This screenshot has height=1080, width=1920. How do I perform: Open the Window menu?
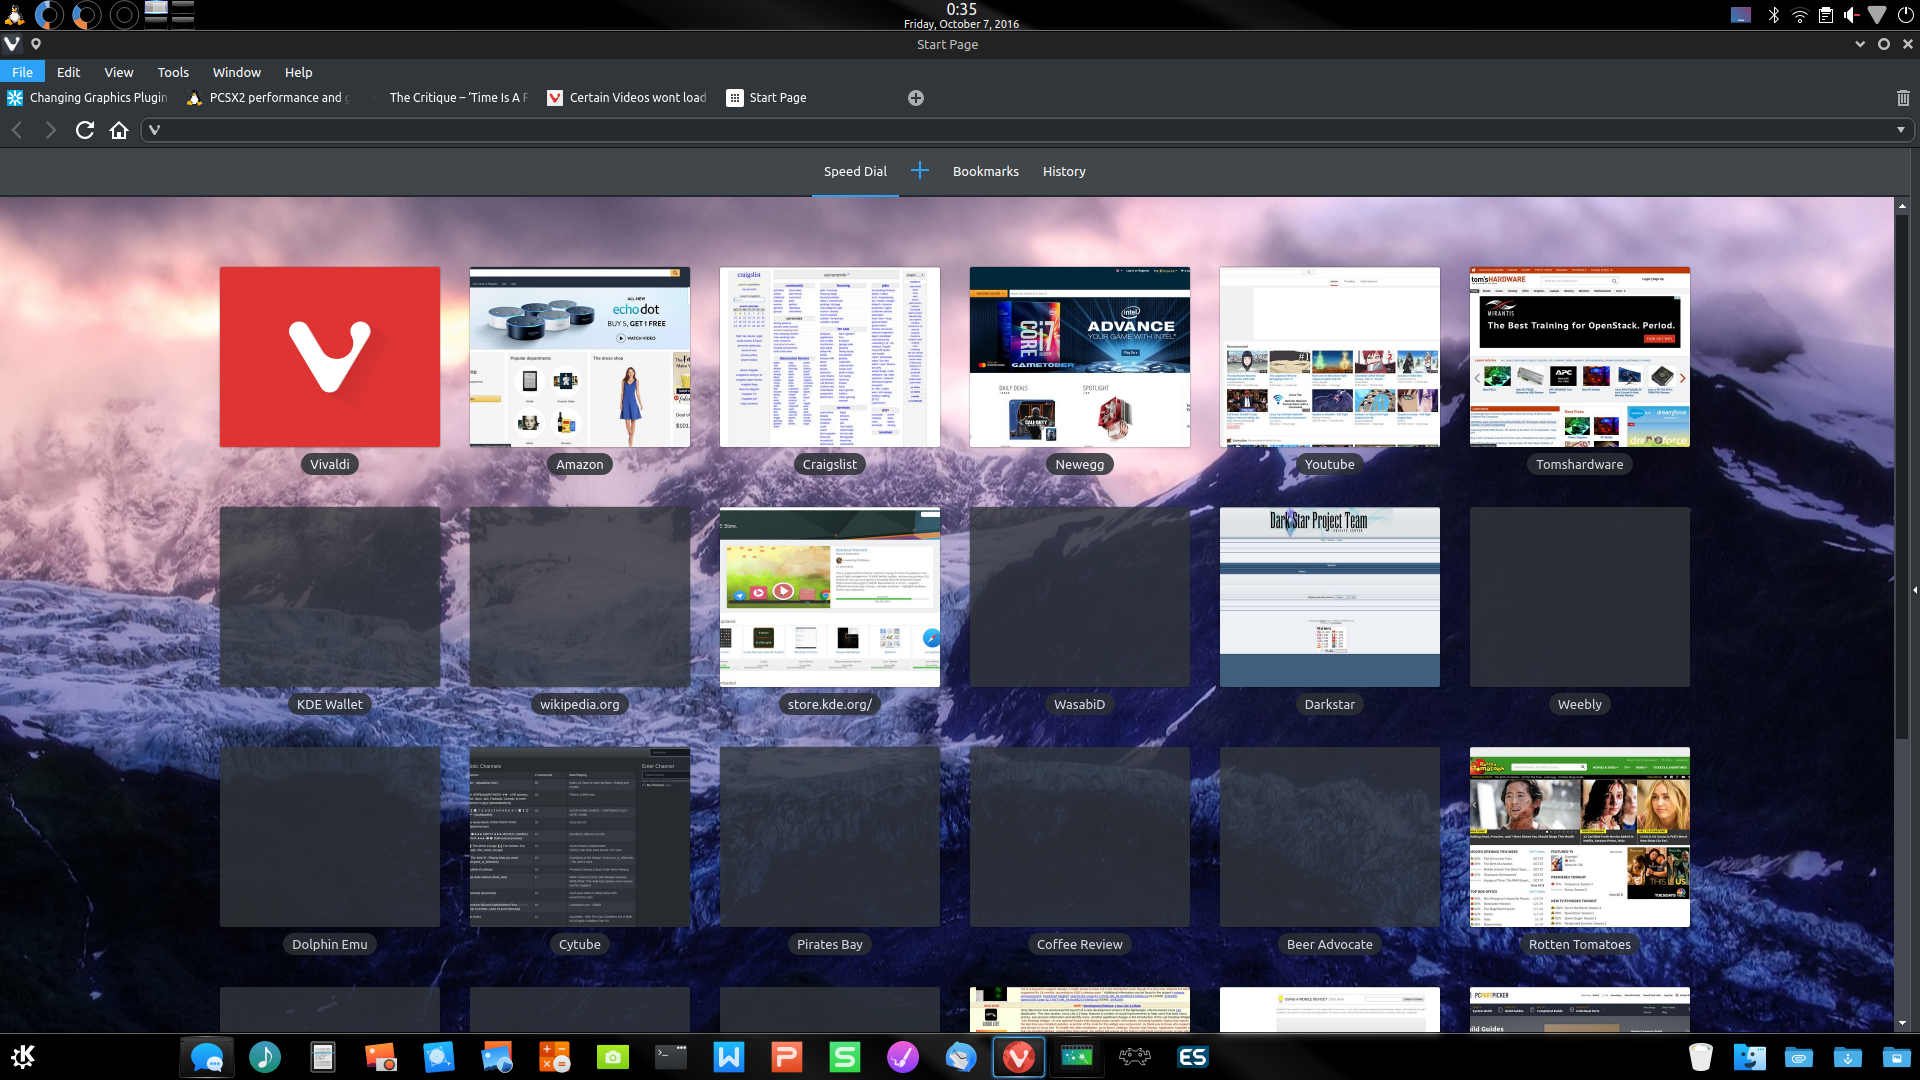click(x=237, y=72)
